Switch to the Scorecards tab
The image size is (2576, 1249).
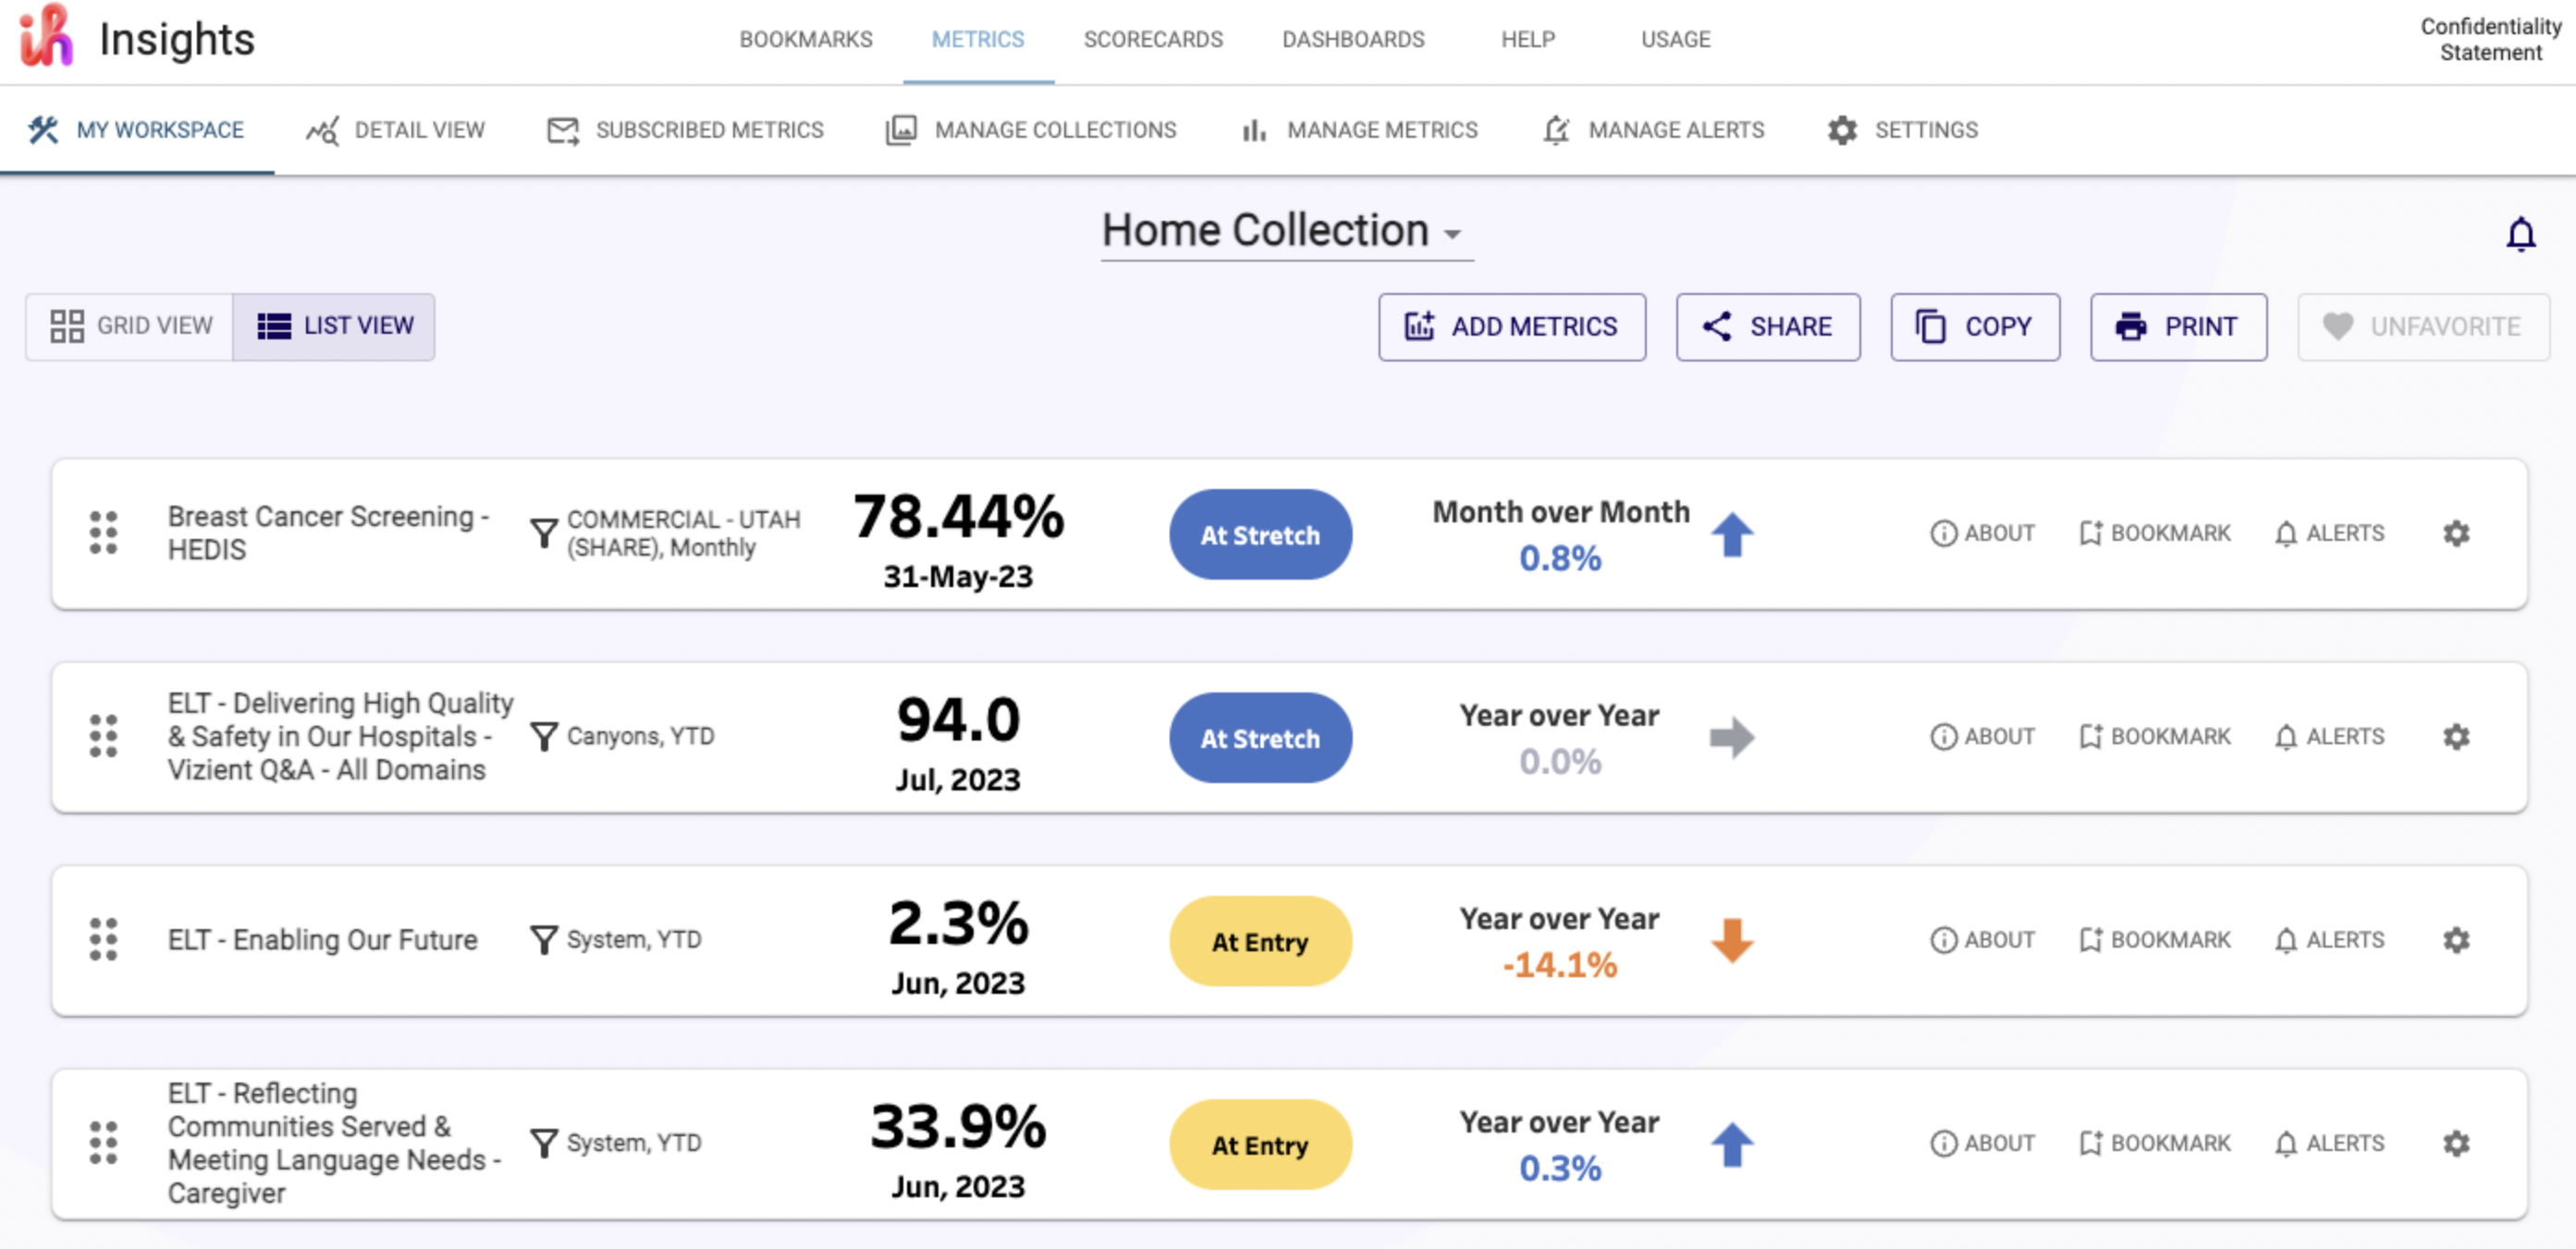(1152, 39)
